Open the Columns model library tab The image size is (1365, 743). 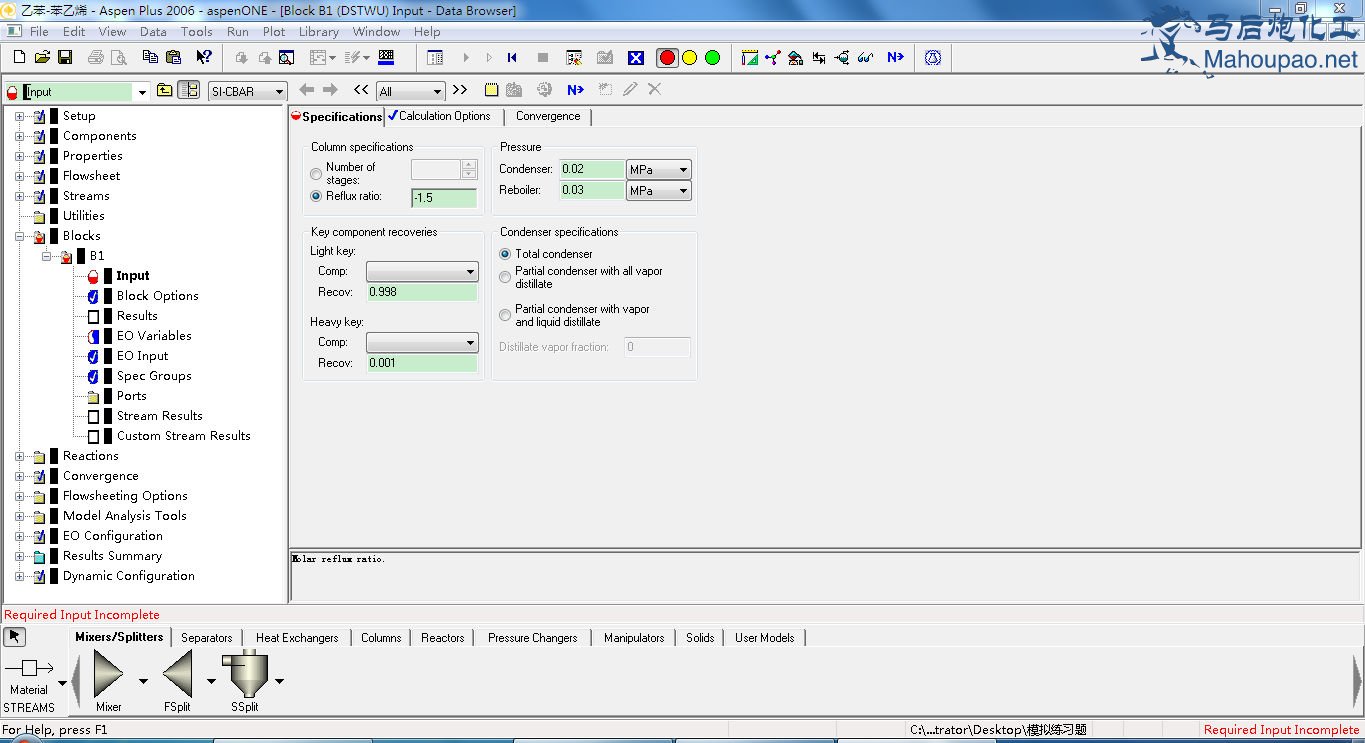(381, 637)
